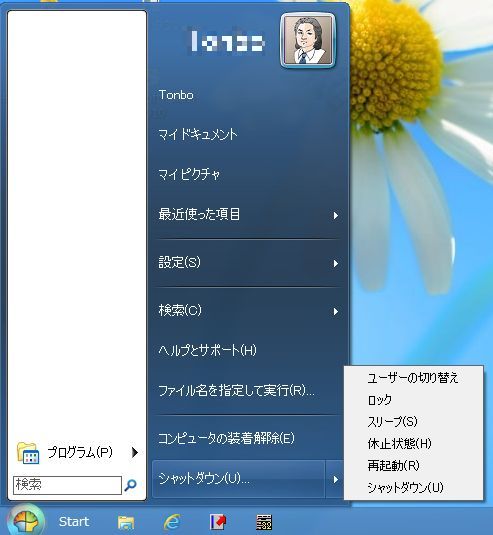
Task: Click the magnifier search icon
Action: pos(130,485)
